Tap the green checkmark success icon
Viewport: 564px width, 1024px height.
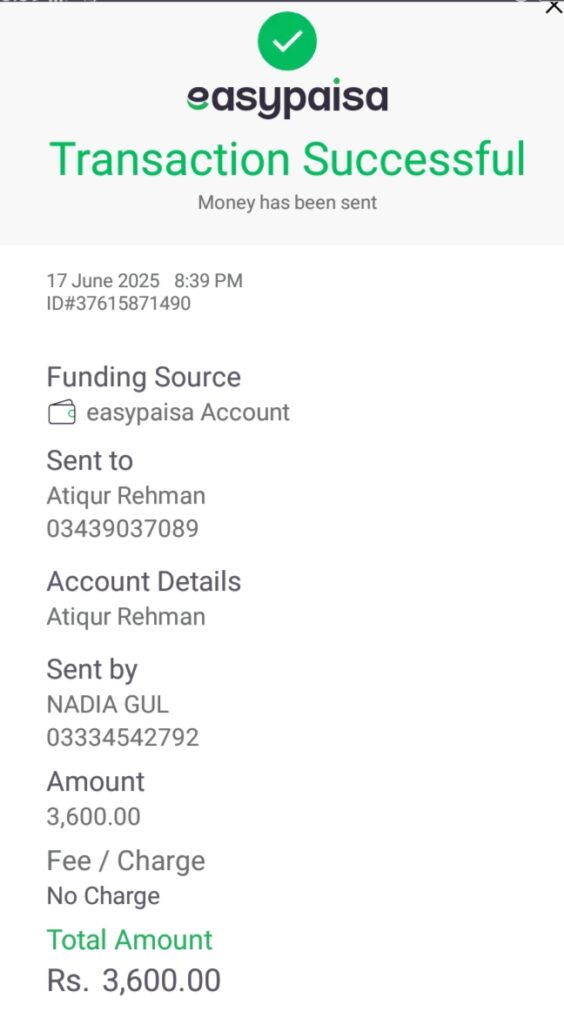tap(287, 41)
